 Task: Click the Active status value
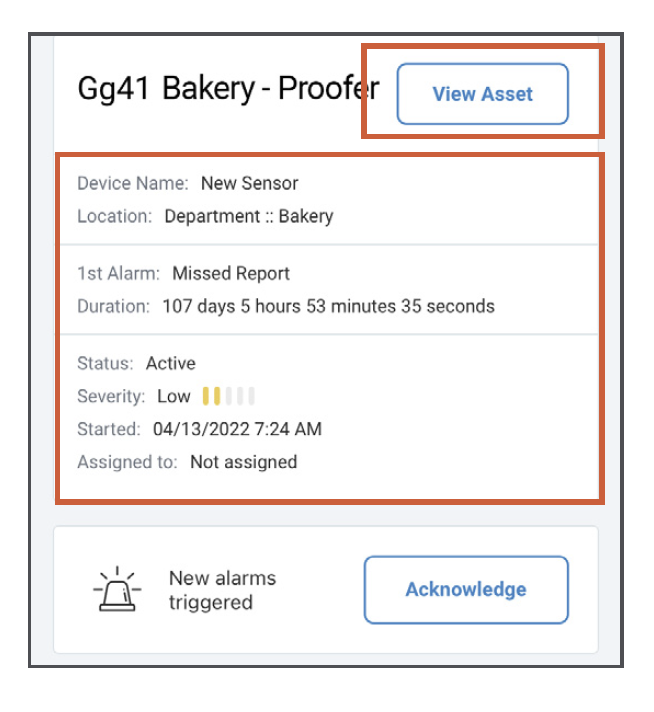pyautogui.click(x=171, y=363)
